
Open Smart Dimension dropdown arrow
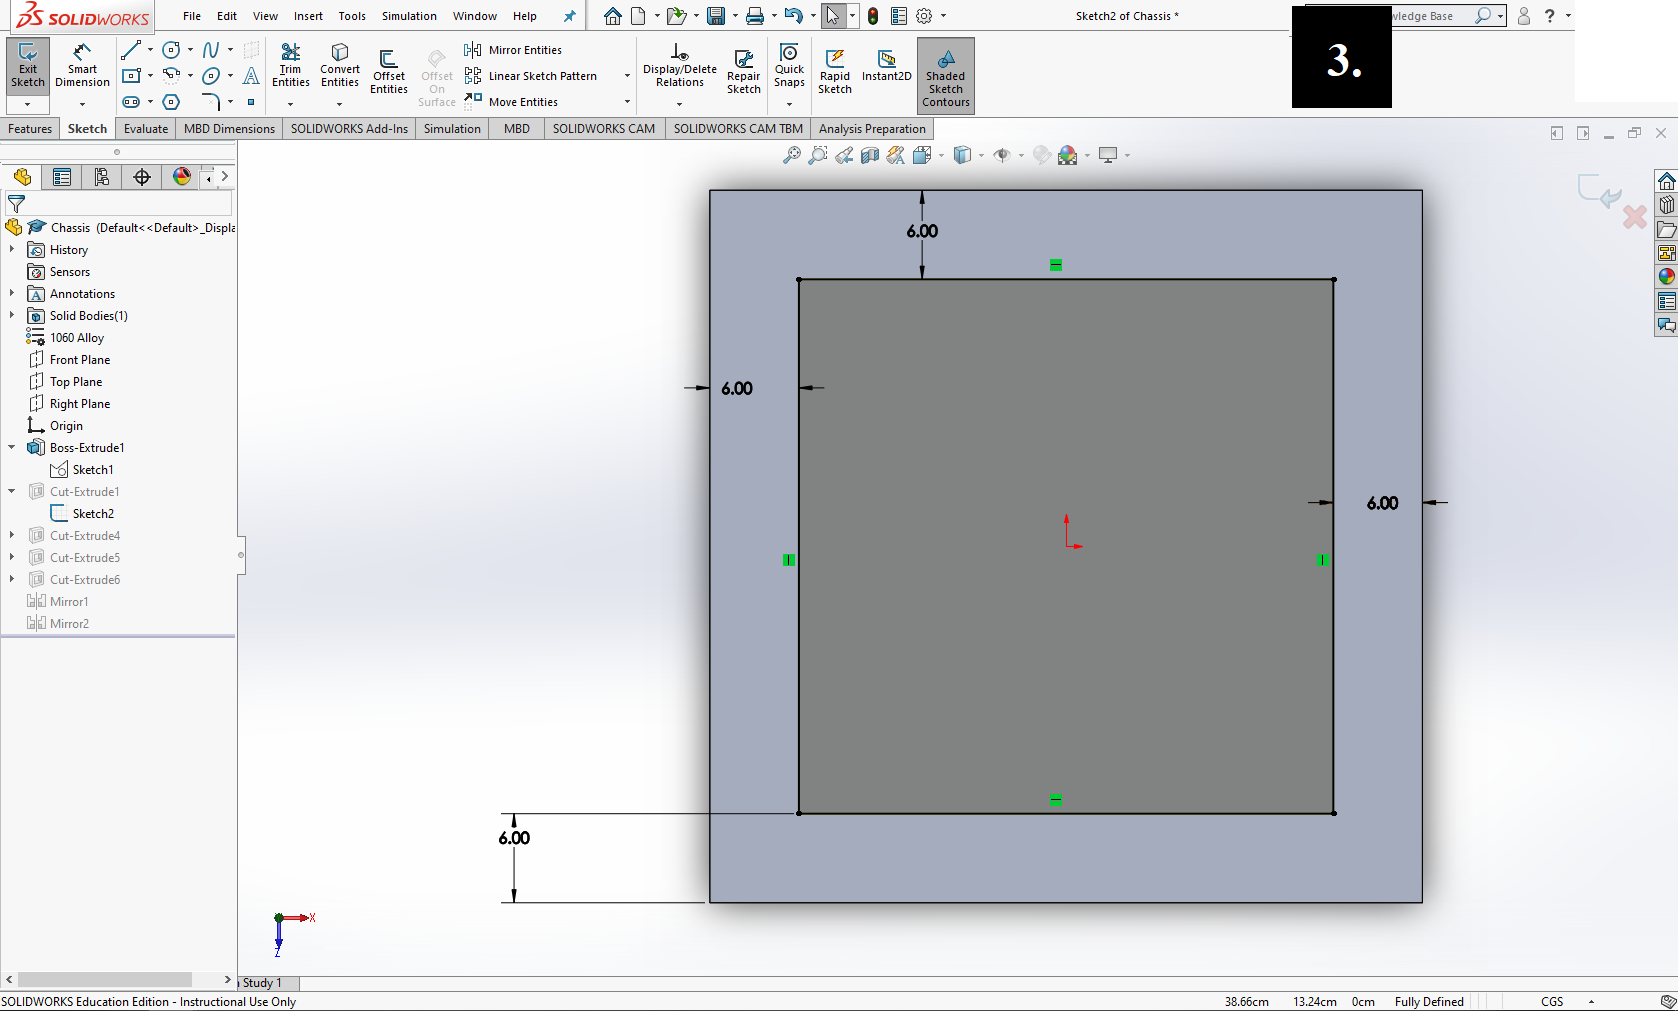tap(82, 104)
